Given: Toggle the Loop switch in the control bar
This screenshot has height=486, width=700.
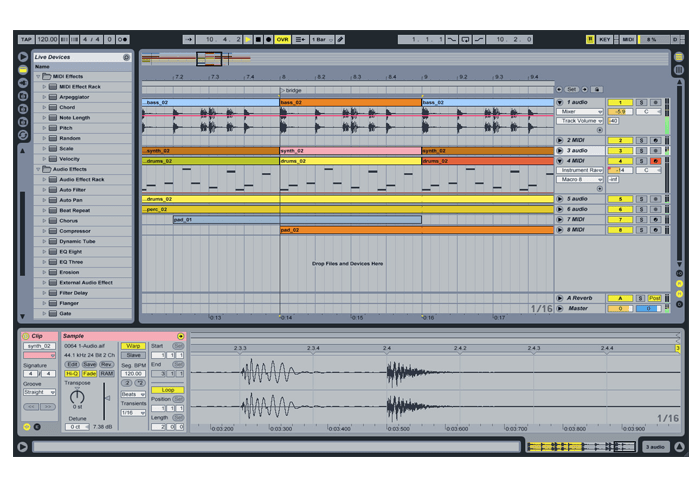Looking at the screenshot, I should tap(465, 39).
